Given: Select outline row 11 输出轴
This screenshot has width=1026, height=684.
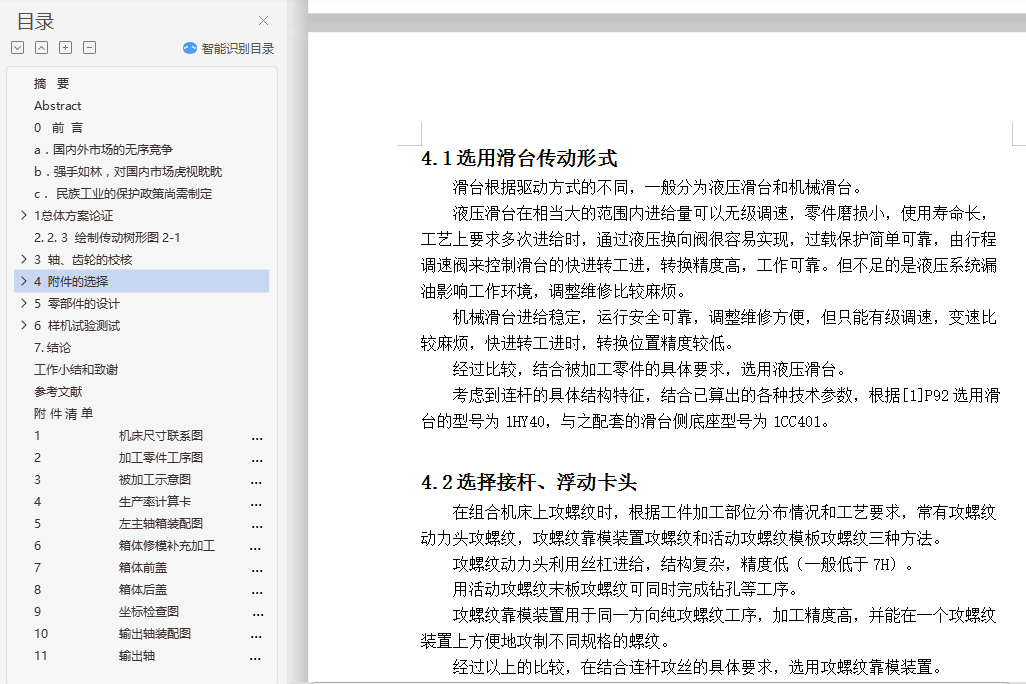Looking at the screenshot, I should pos(148,656).
